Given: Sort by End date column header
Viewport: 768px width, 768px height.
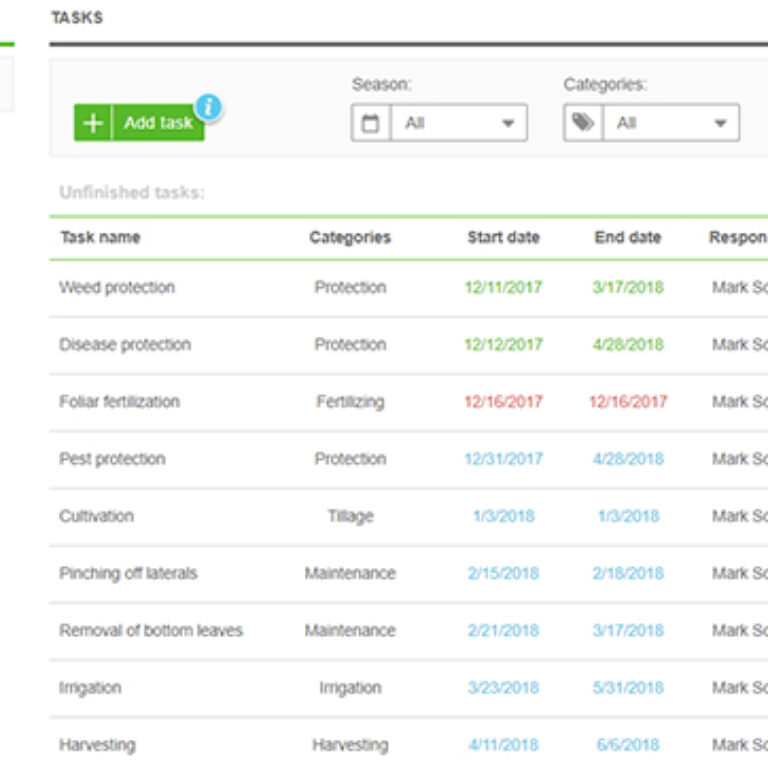Looking at the screenshot, I should tap(628, 238).
